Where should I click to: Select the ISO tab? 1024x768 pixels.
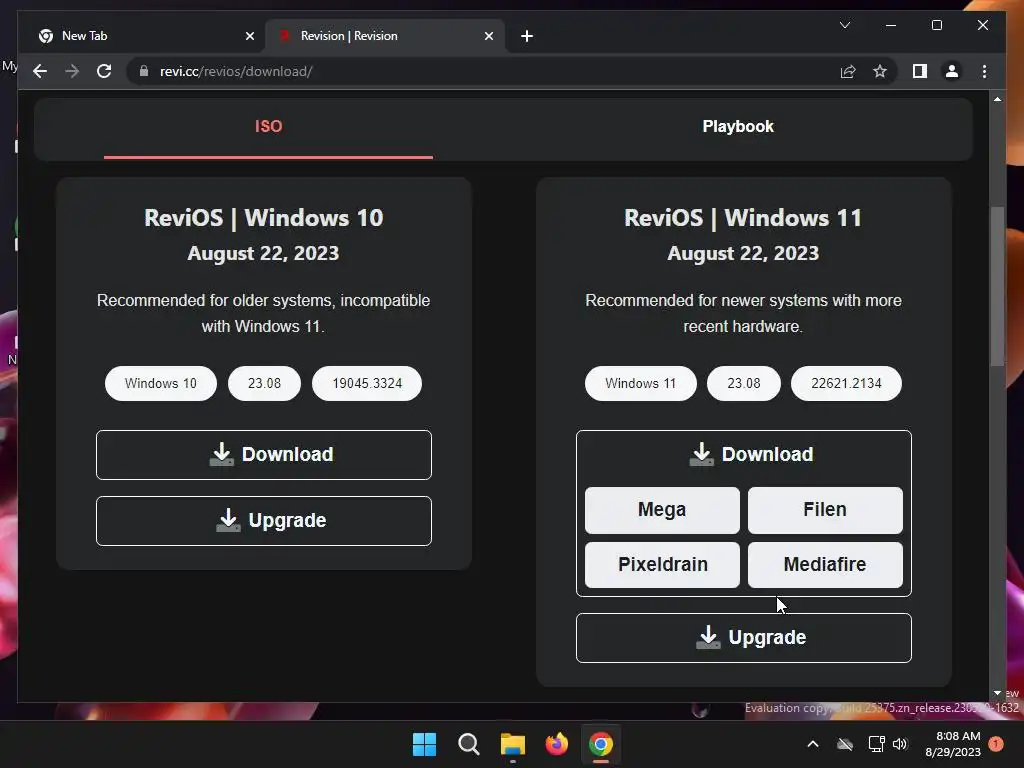(x=268, y=127)
